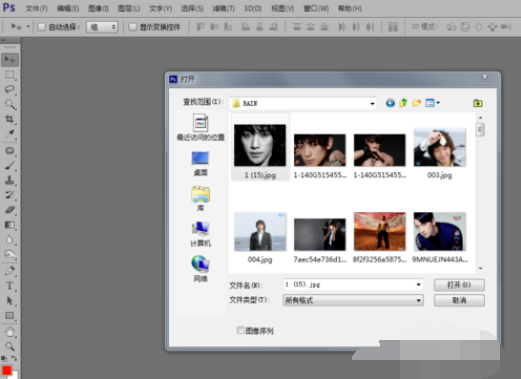Open Computer location in the sidebar
This screenshot has width=521, height=379.
pos(200,234)
